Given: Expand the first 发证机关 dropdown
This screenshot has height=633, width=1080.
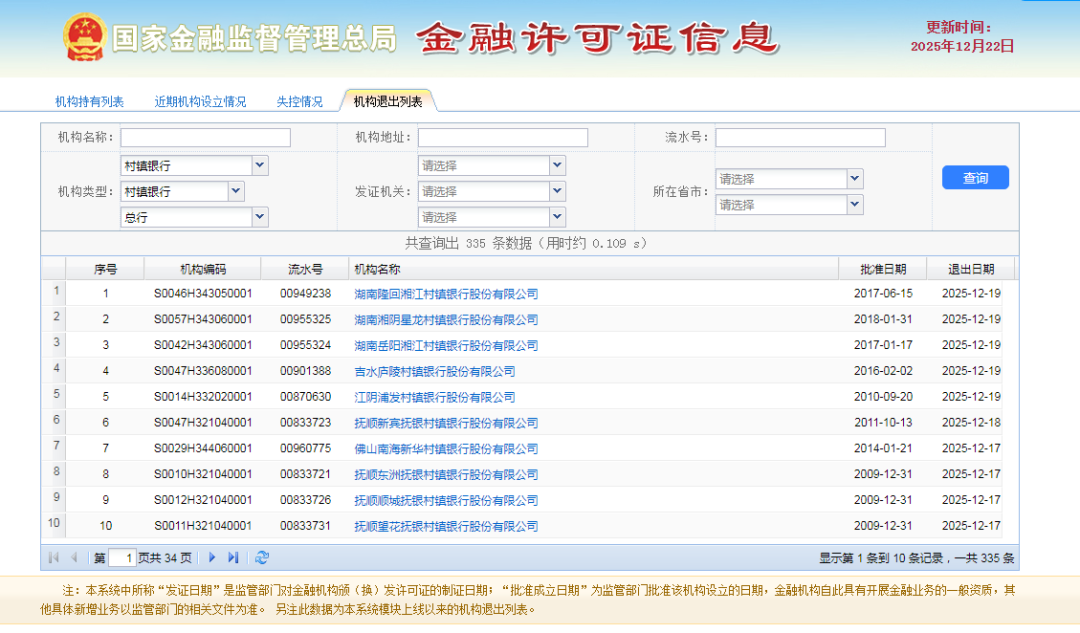Looking at the screenshot, I should pyautogui.click(x=557, y=165).
